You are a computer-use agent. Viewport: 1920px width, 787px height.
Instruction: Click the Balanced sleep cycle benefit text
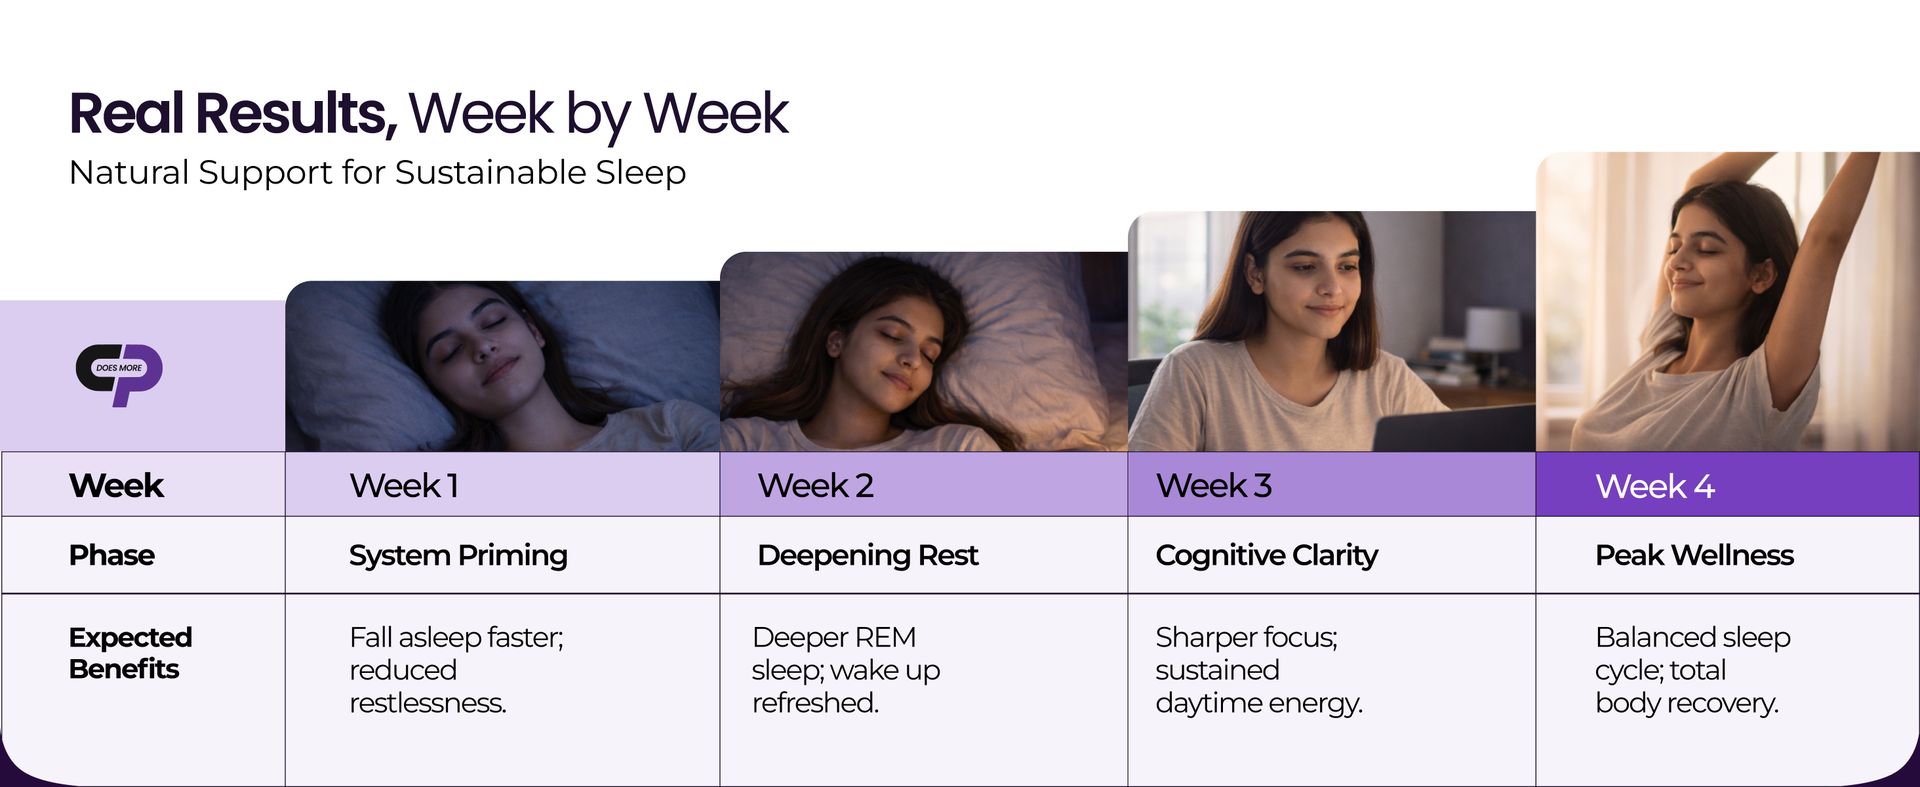point(1692,670)
